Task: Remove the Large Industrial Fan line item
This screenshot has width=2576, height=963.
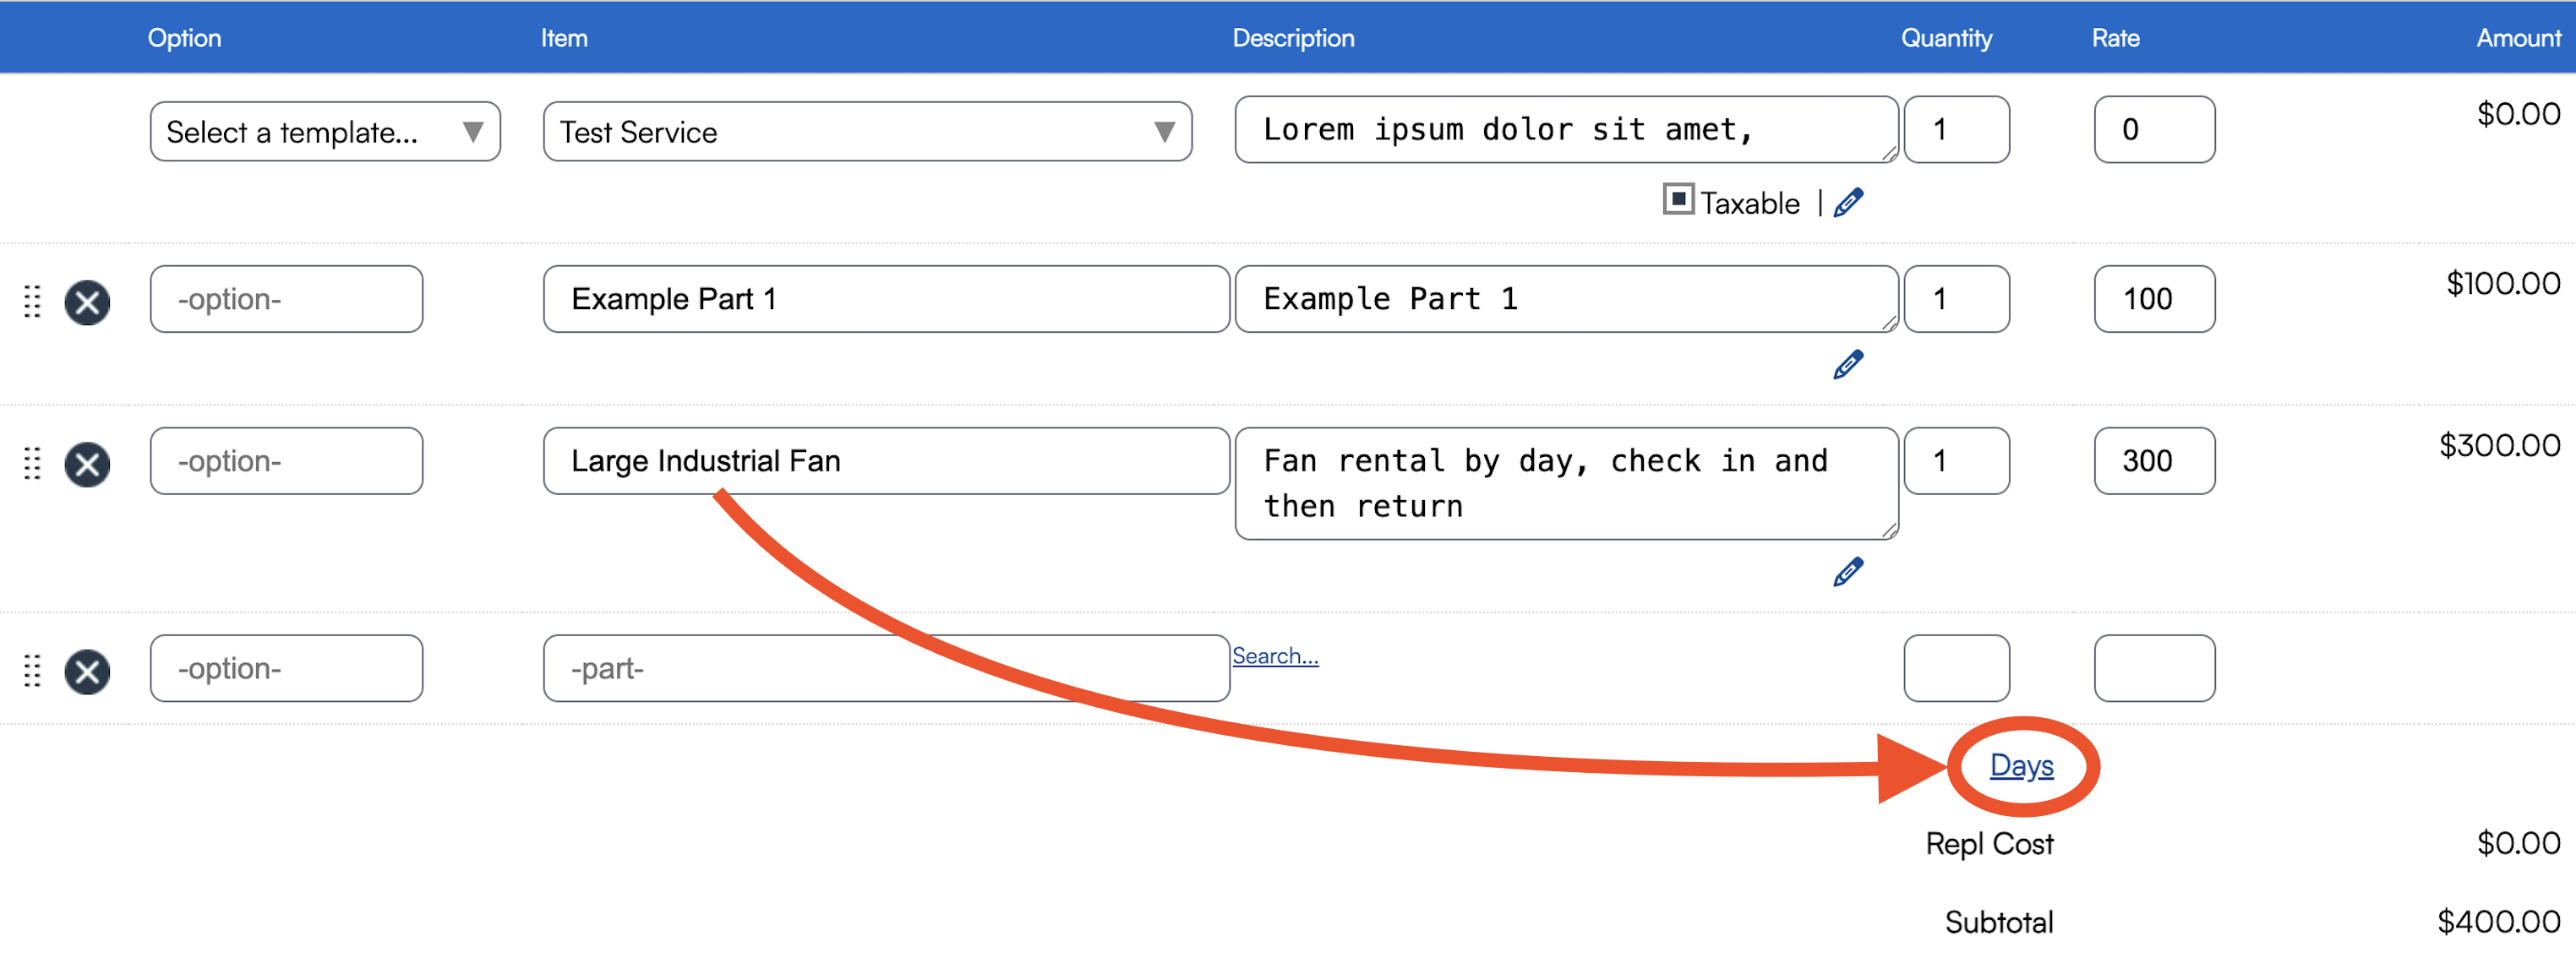Action: pyautogui.click(x=87, y=464)
